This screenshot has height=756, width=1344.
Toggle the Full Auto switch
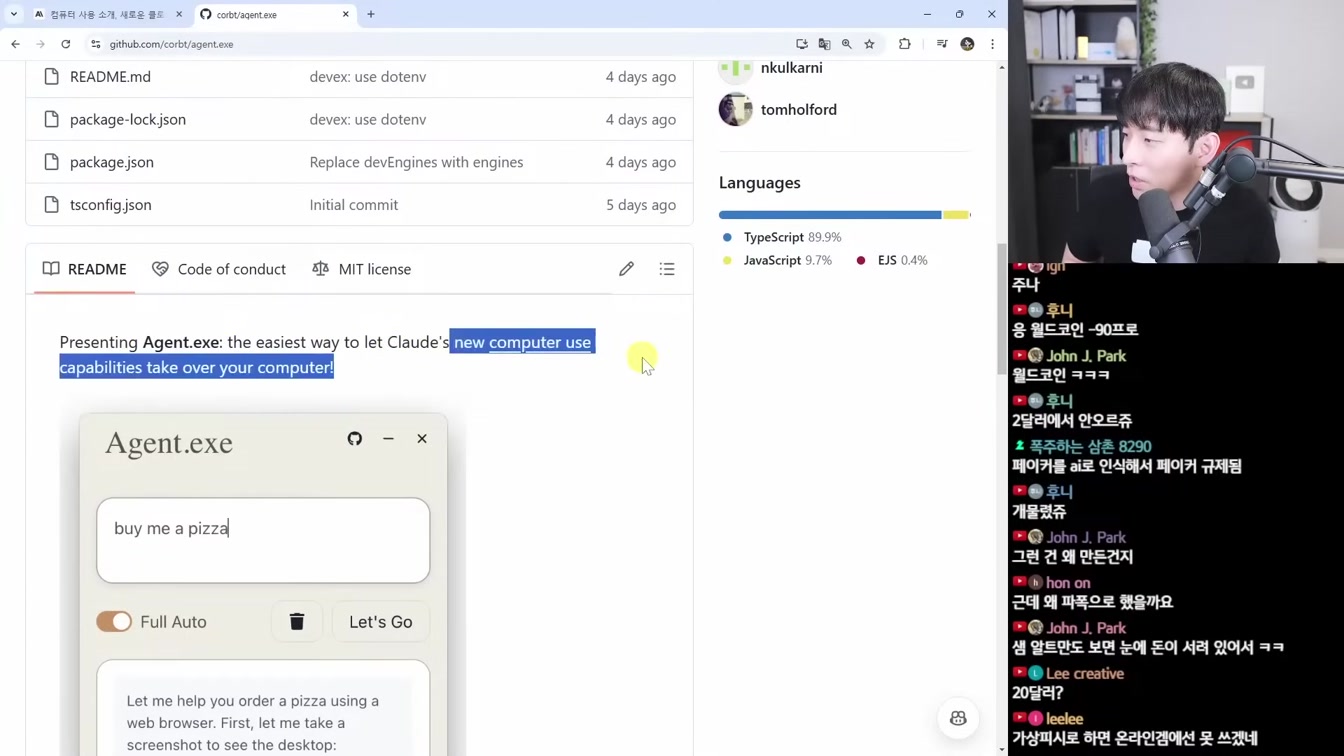coord(114,622)
